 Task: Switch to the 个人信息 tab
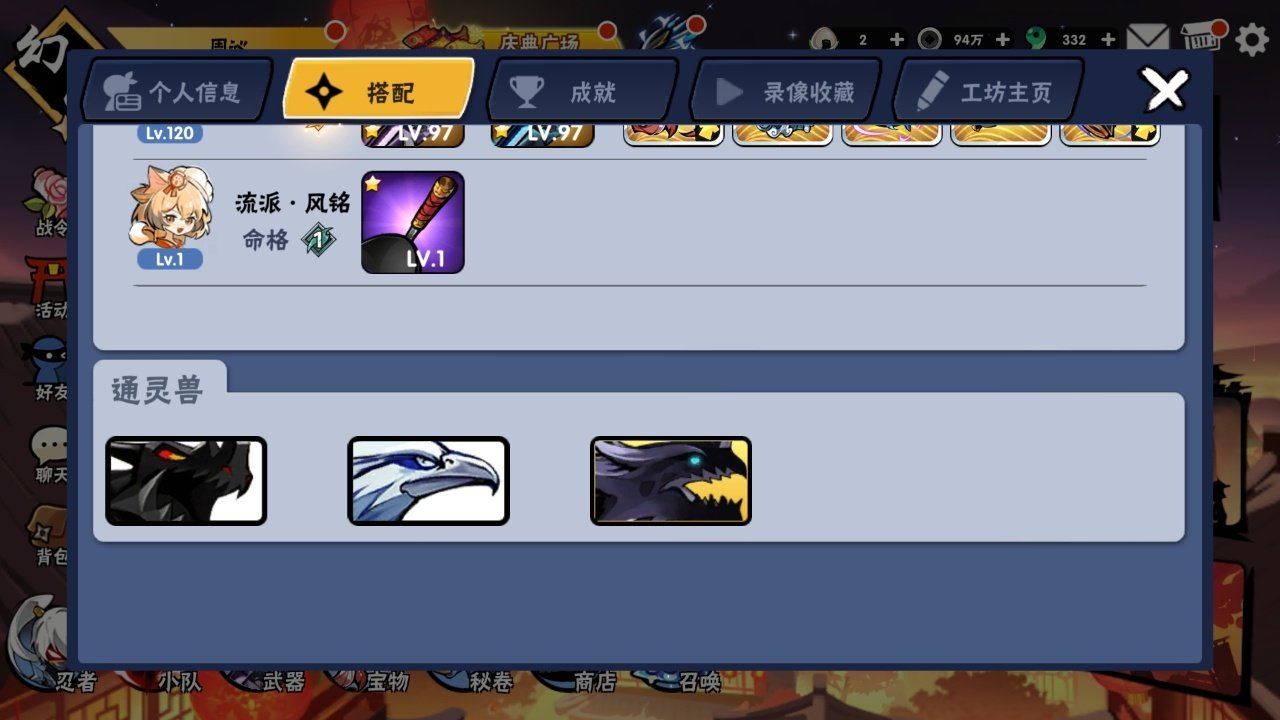(176, 91)
